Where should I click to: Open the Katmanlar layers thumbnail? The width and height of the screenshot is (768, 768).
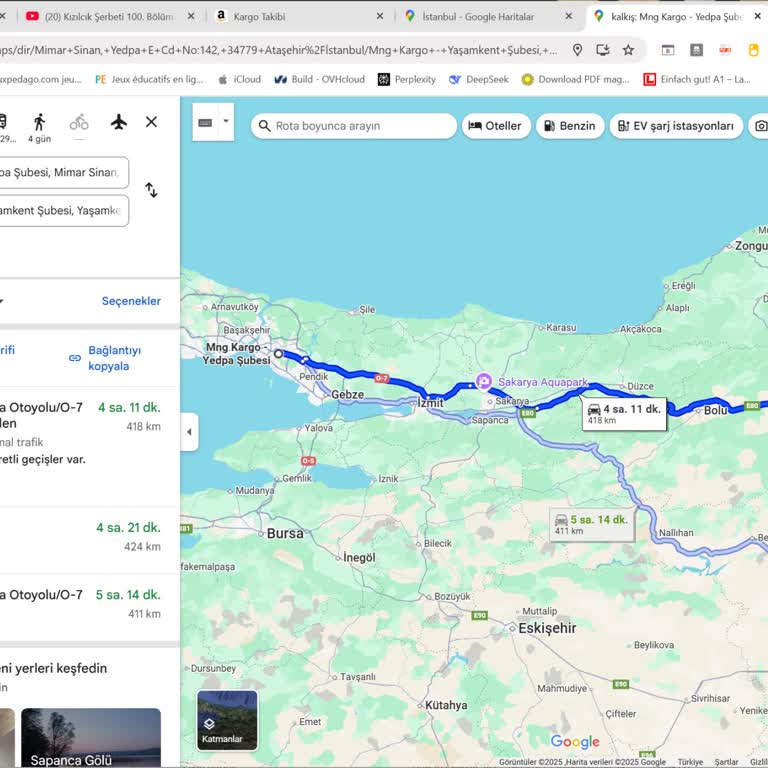pyautogui.click(x=227, y=720)
